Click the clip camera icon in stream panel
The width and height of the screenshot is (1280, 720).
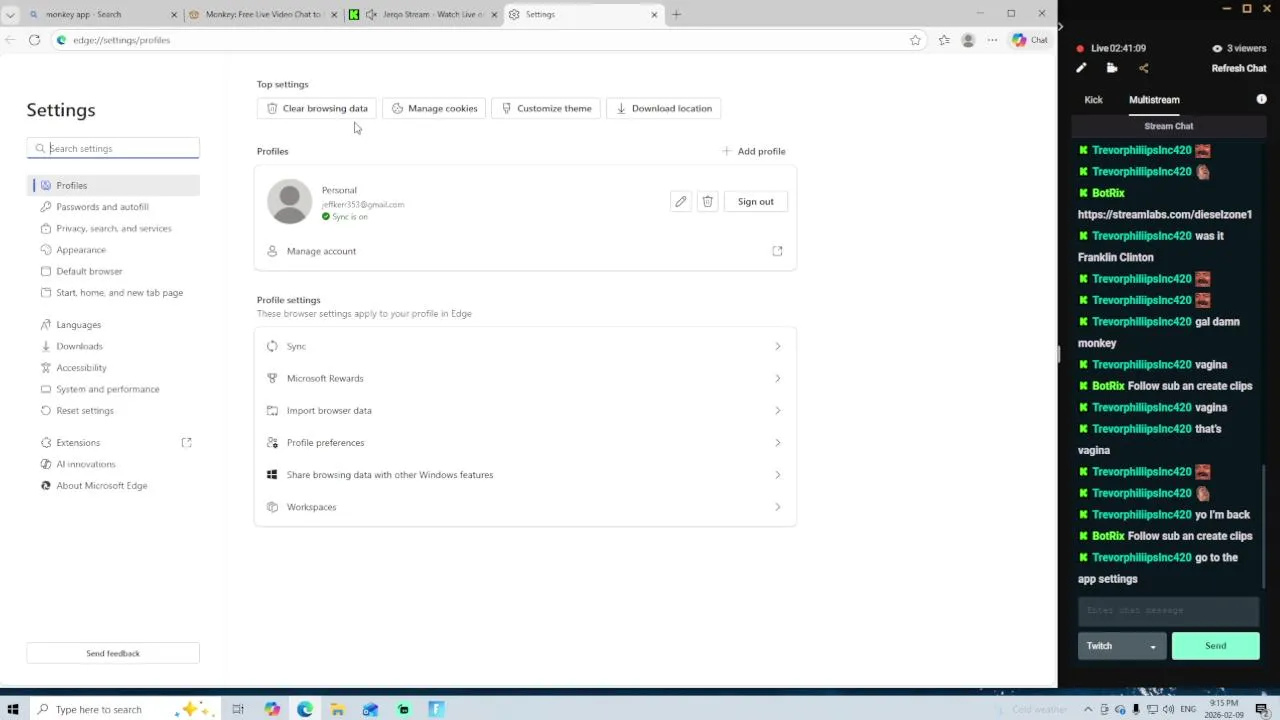pyautogui.click(x=1112, y=68)
